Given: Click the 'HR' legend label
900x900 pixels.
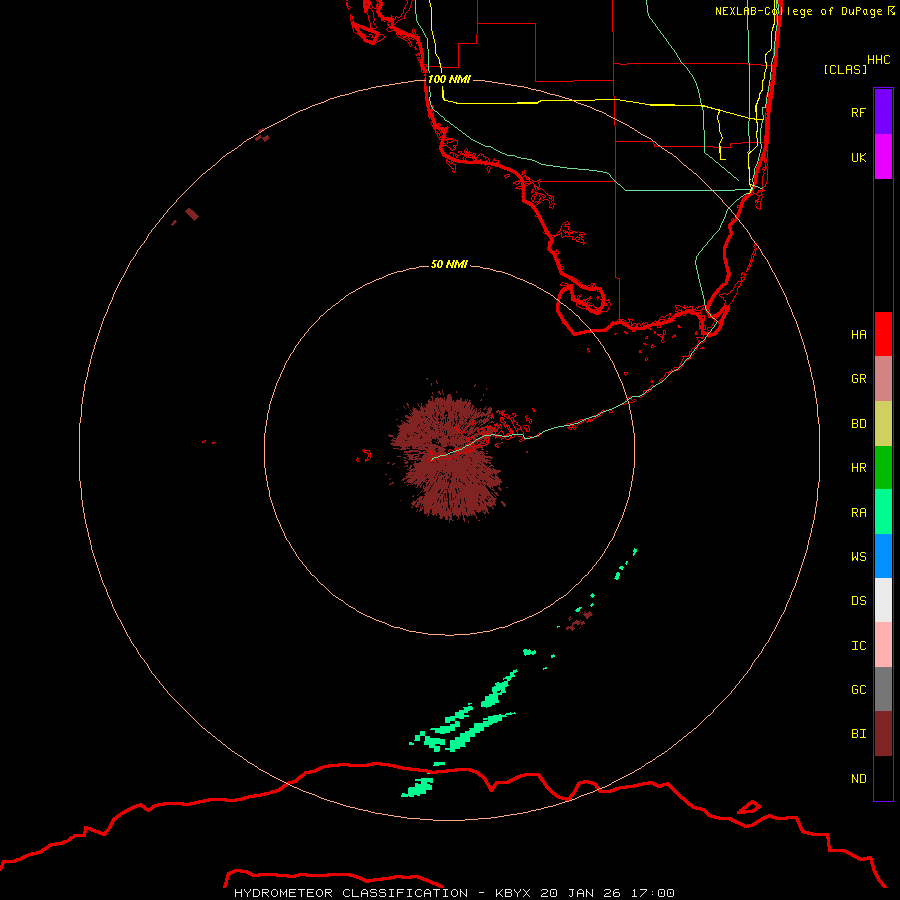Looking at the screenshot, I should coord(858,468).
